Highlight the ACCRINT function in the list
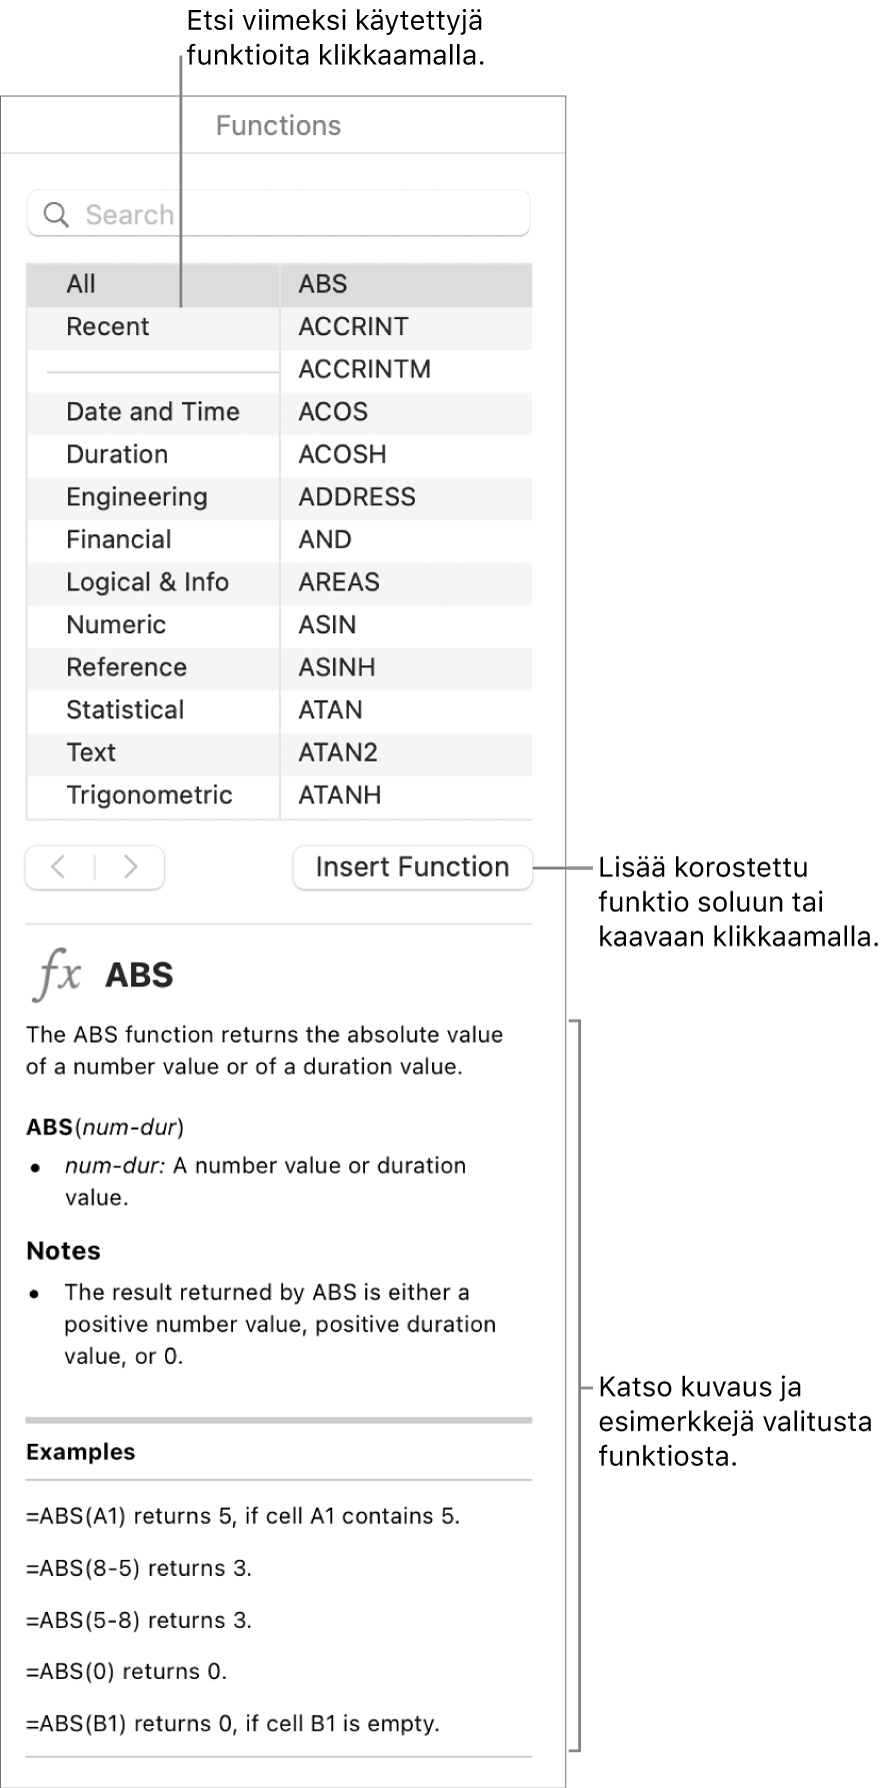 (353, 327)
